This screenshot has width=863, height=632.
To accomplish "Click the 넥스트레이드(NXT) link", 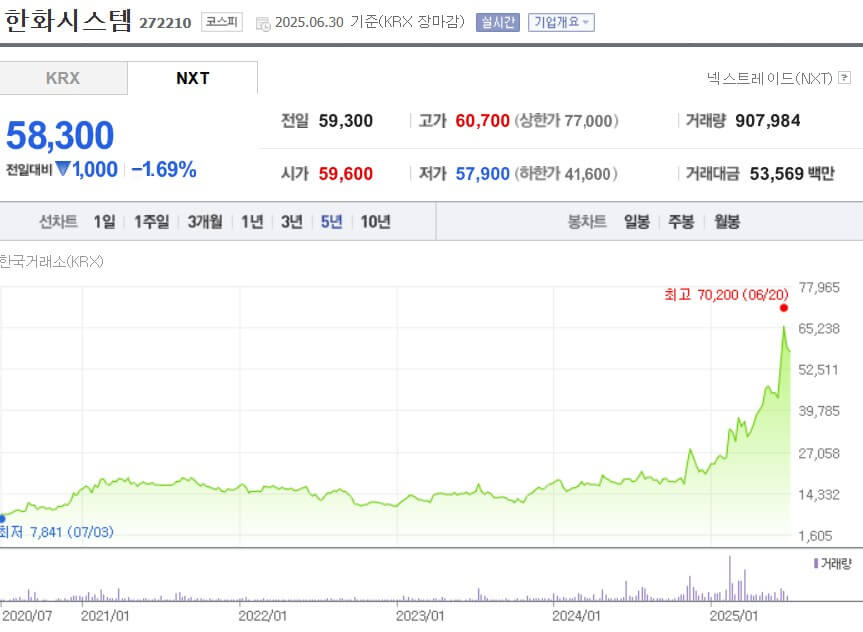I will pos(769,78).
